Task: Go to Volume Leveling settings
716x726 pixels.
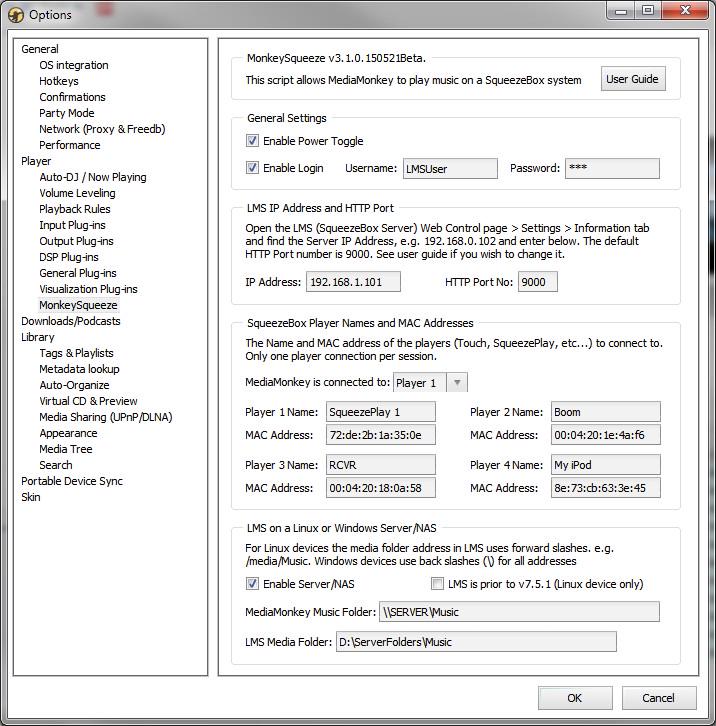Action: pos(77,193)
